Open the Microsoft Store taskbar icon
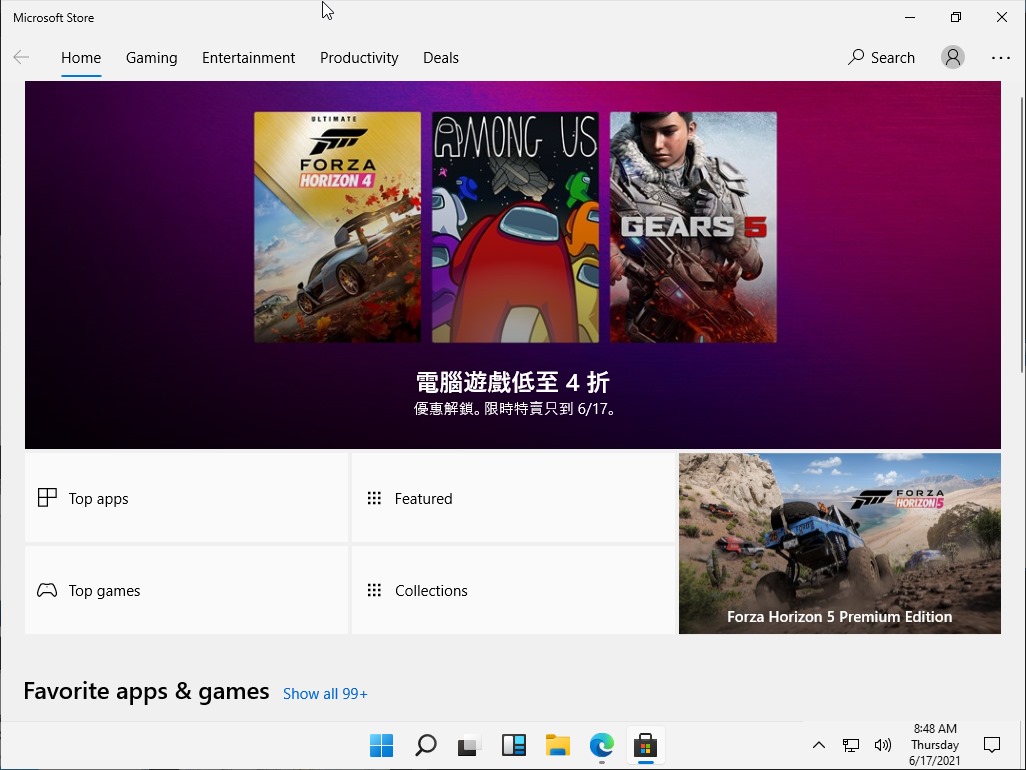 pos(645,745)
